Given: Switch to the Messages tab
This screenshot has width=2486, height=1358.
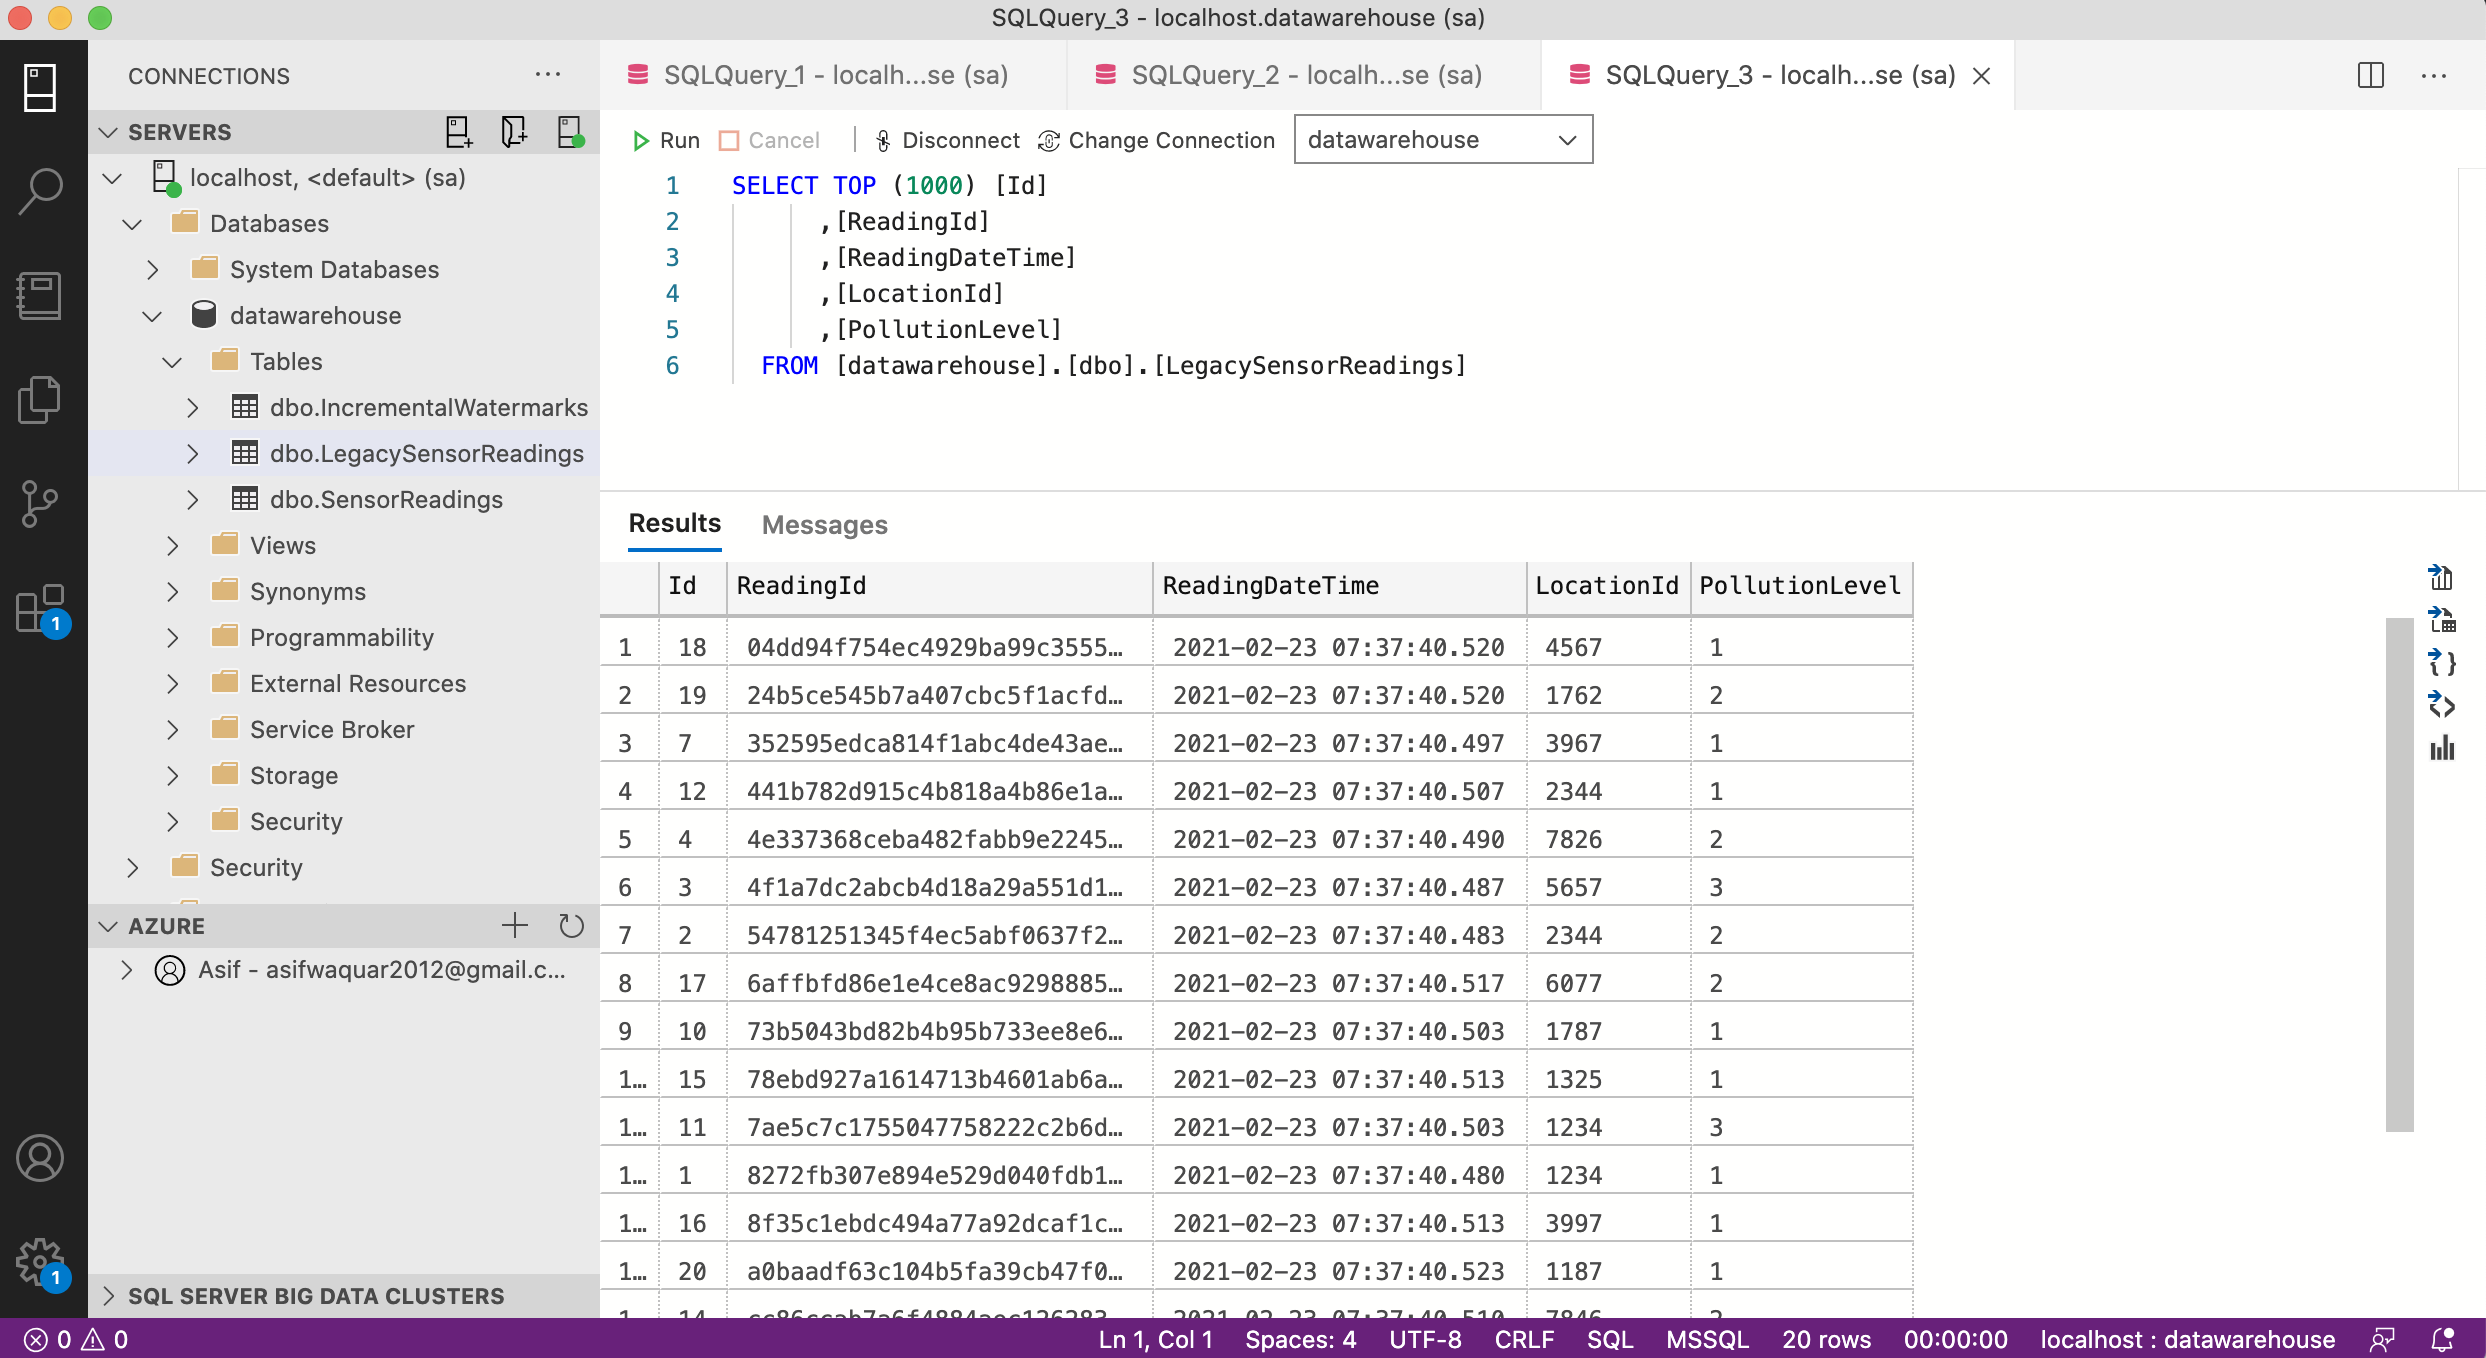Looking at the screenshot, I should 824,524.
